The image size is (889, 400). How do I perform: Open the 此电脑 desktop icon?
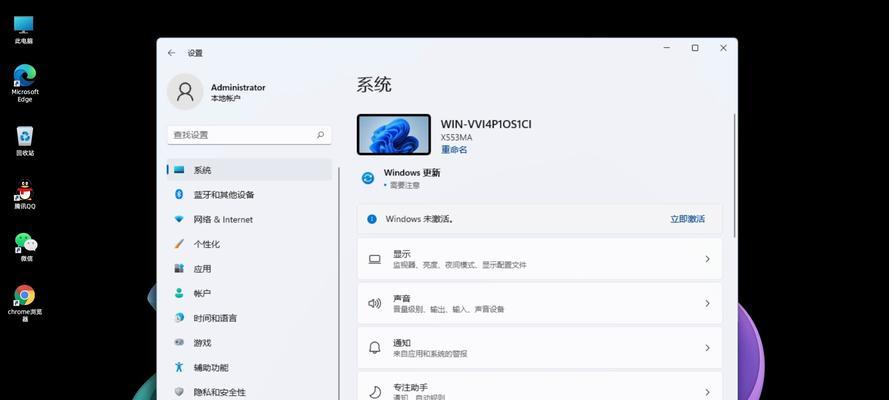(x=24, y=29)
